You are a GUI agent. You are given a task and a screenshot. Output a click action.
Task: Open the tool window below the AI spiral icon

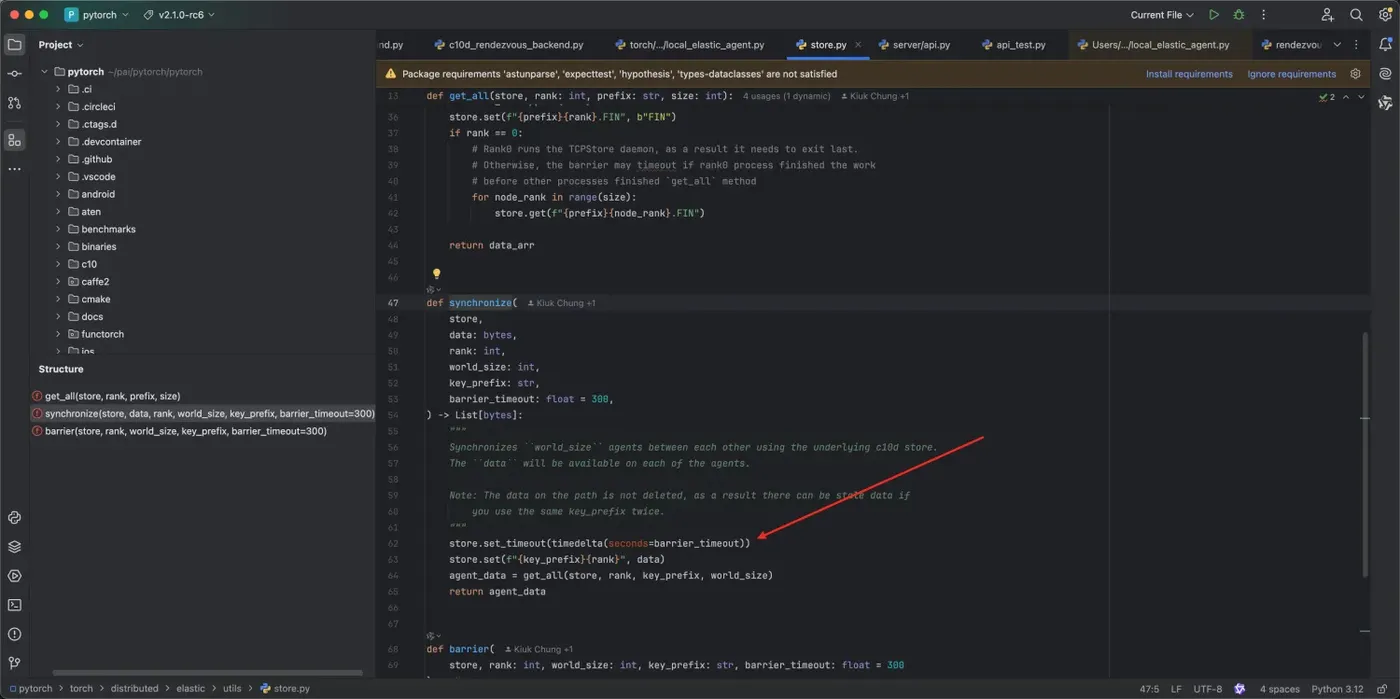1385,103
